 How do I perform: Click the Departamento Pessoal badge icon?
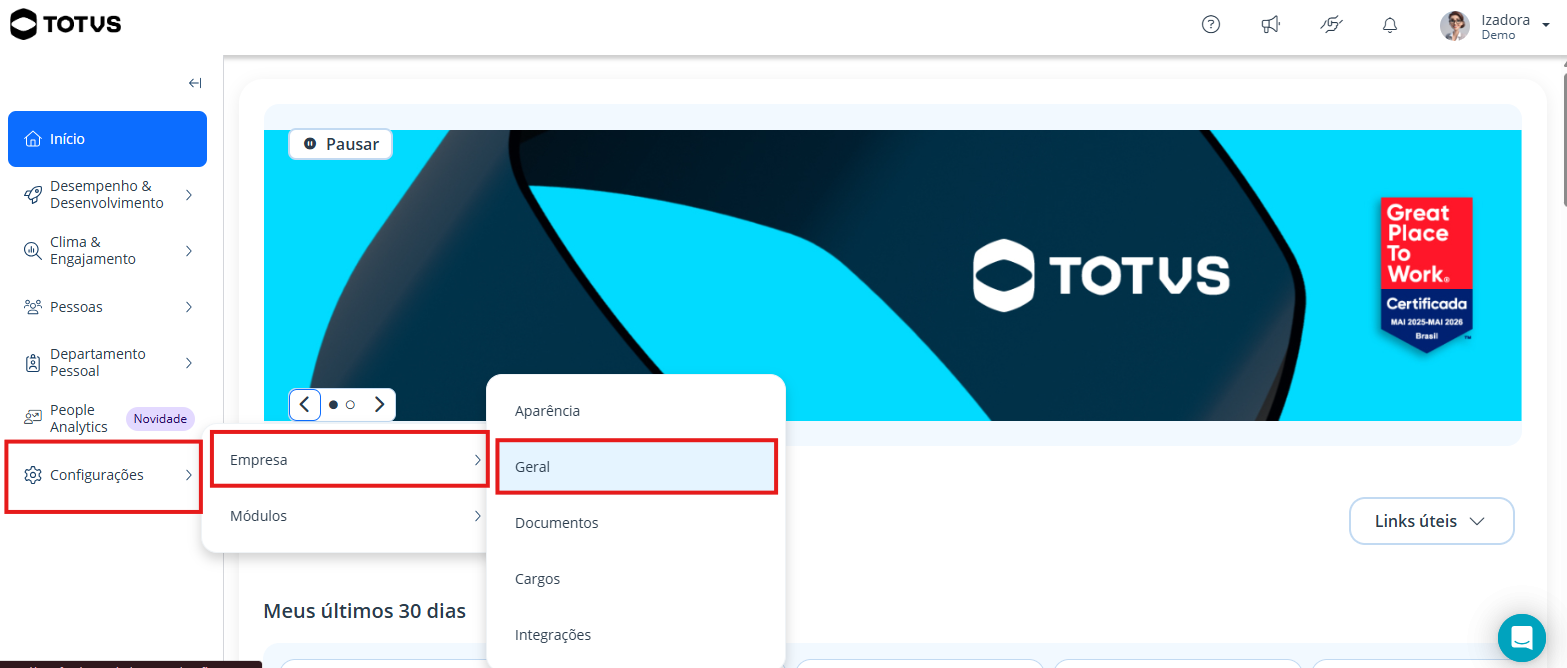point(33,362)
